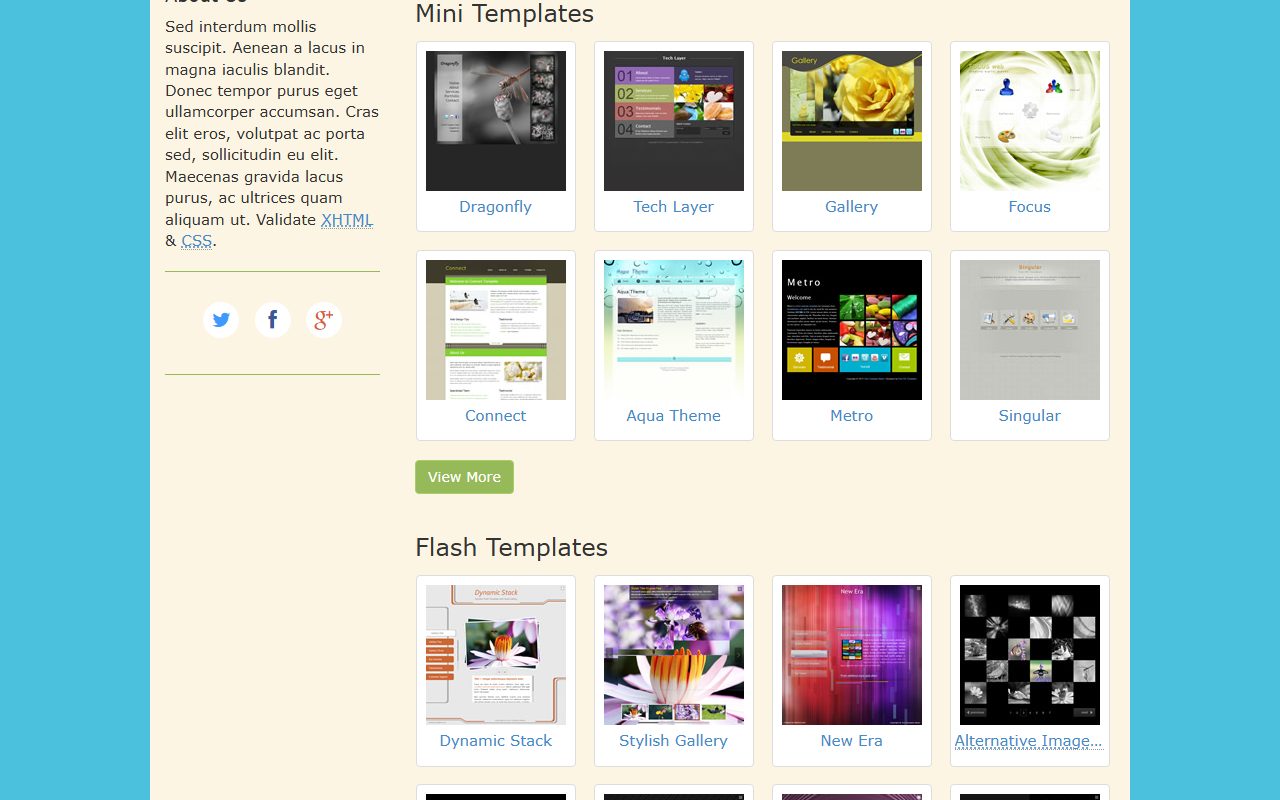Follow the XHTML validation link

pyautogui.click(x=347, y=220)
